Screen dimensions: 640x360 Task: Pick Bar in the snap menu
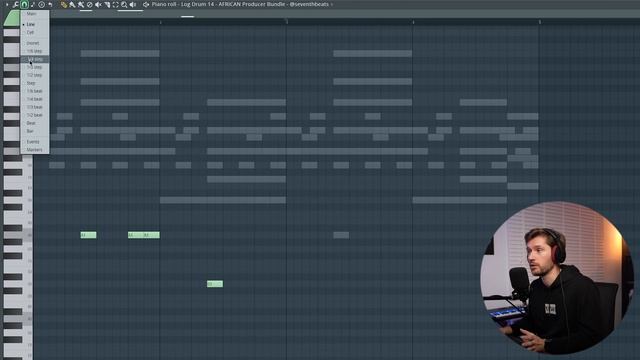pos(35,131)
